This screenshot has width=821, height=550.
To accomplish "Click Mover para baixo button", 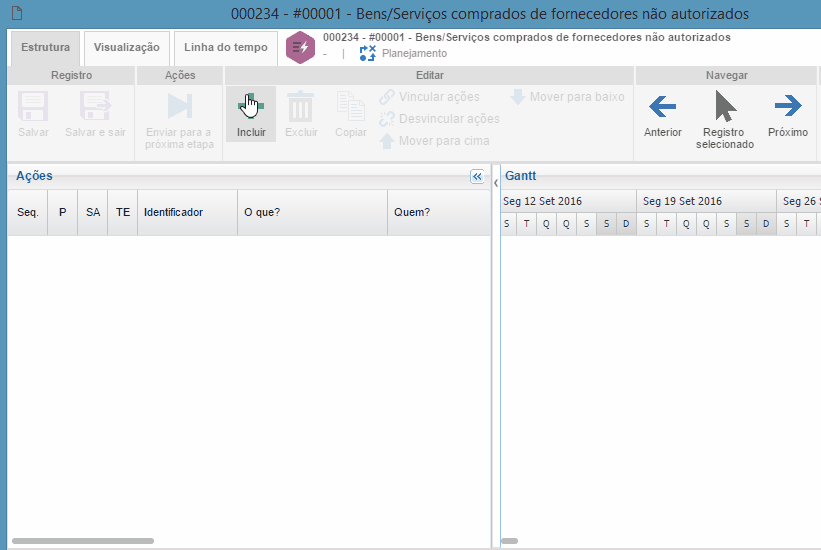I will point(567,97).
